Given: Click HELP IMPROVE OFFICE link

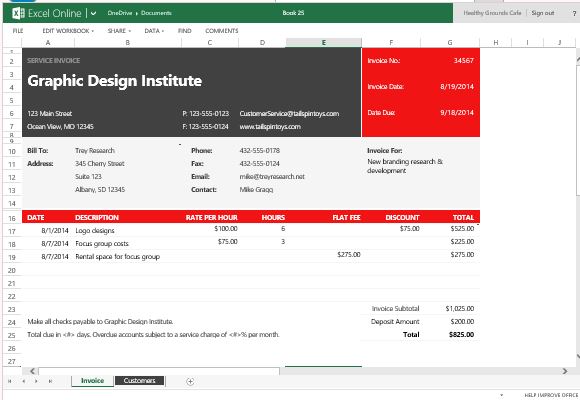Looking at the screenshot, I should (x=551, y=395).
